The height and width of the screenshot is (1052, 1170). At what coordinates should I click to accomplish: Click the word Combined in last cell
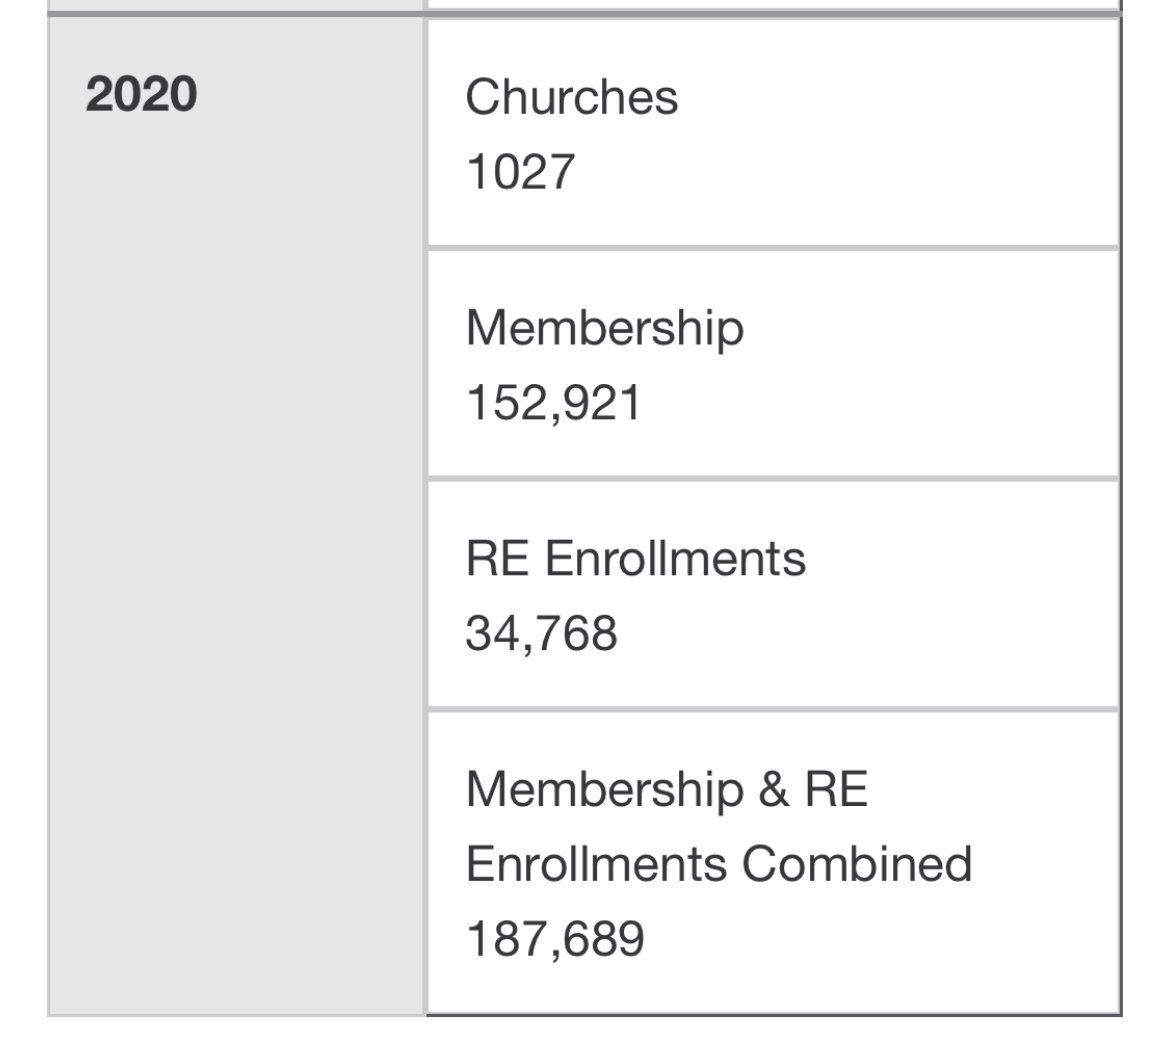point(857,864)
